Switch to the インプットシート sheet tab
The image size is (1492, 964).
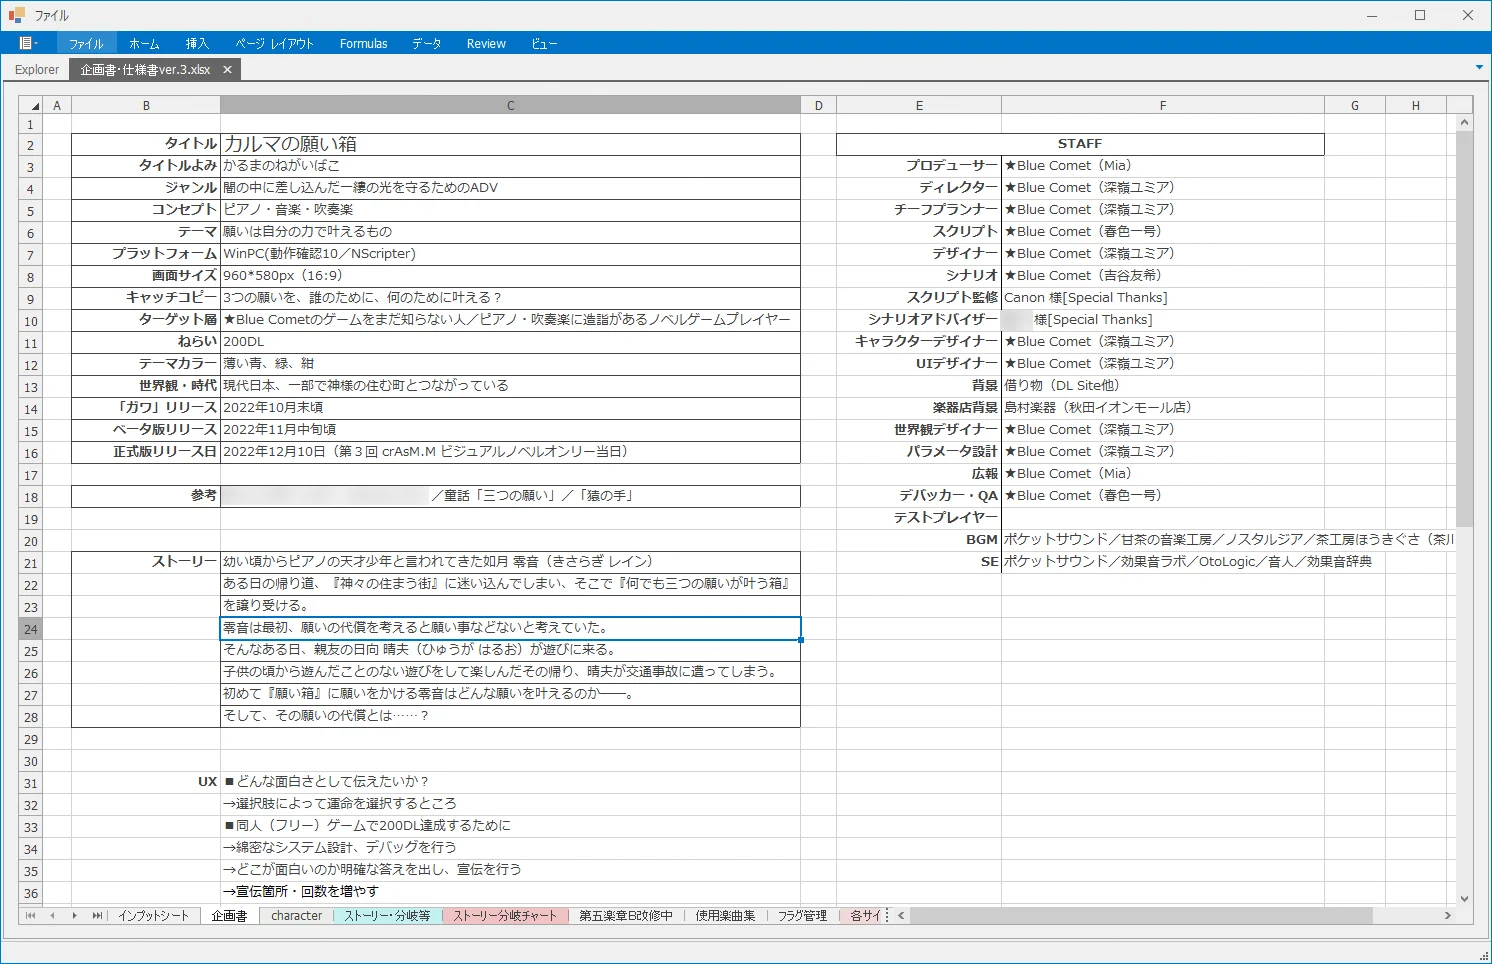point(154,915)
